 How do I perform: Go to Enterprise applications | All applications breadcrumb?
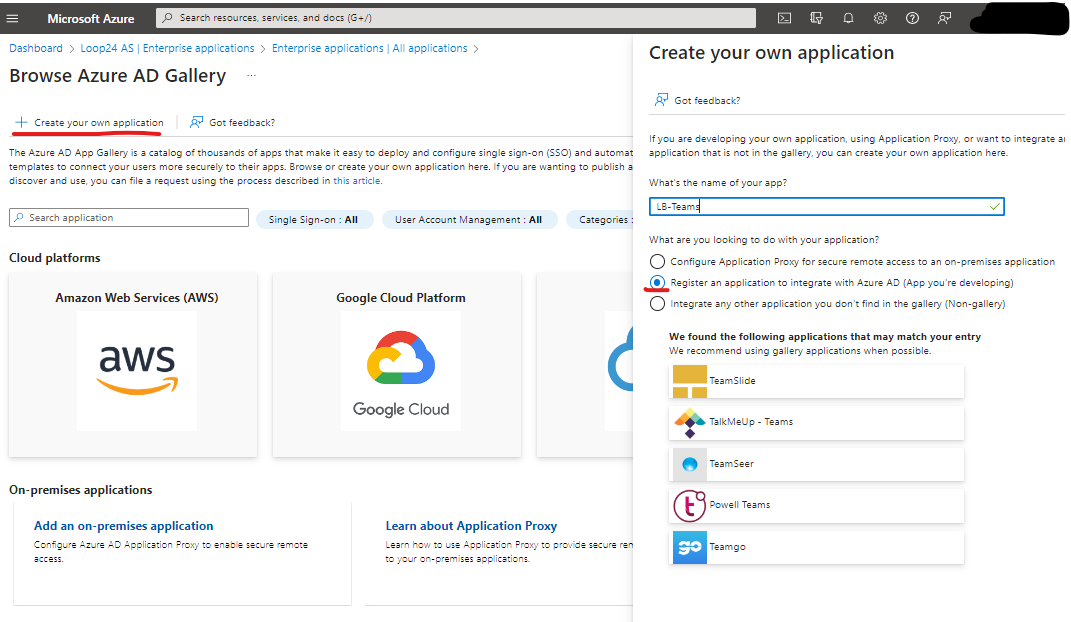point(370,48)
